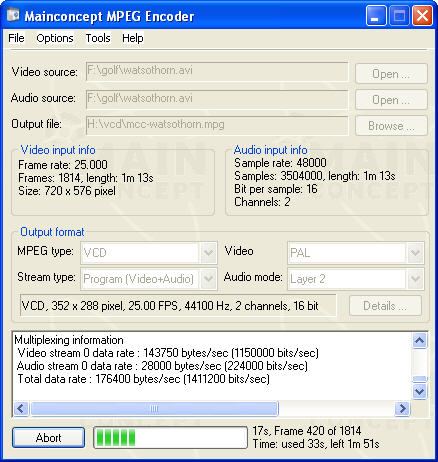This screenshot has width=438, height=462.
Task: Click the 'Frame rate: 25.000' text
Action: click(x=63, y=165)
